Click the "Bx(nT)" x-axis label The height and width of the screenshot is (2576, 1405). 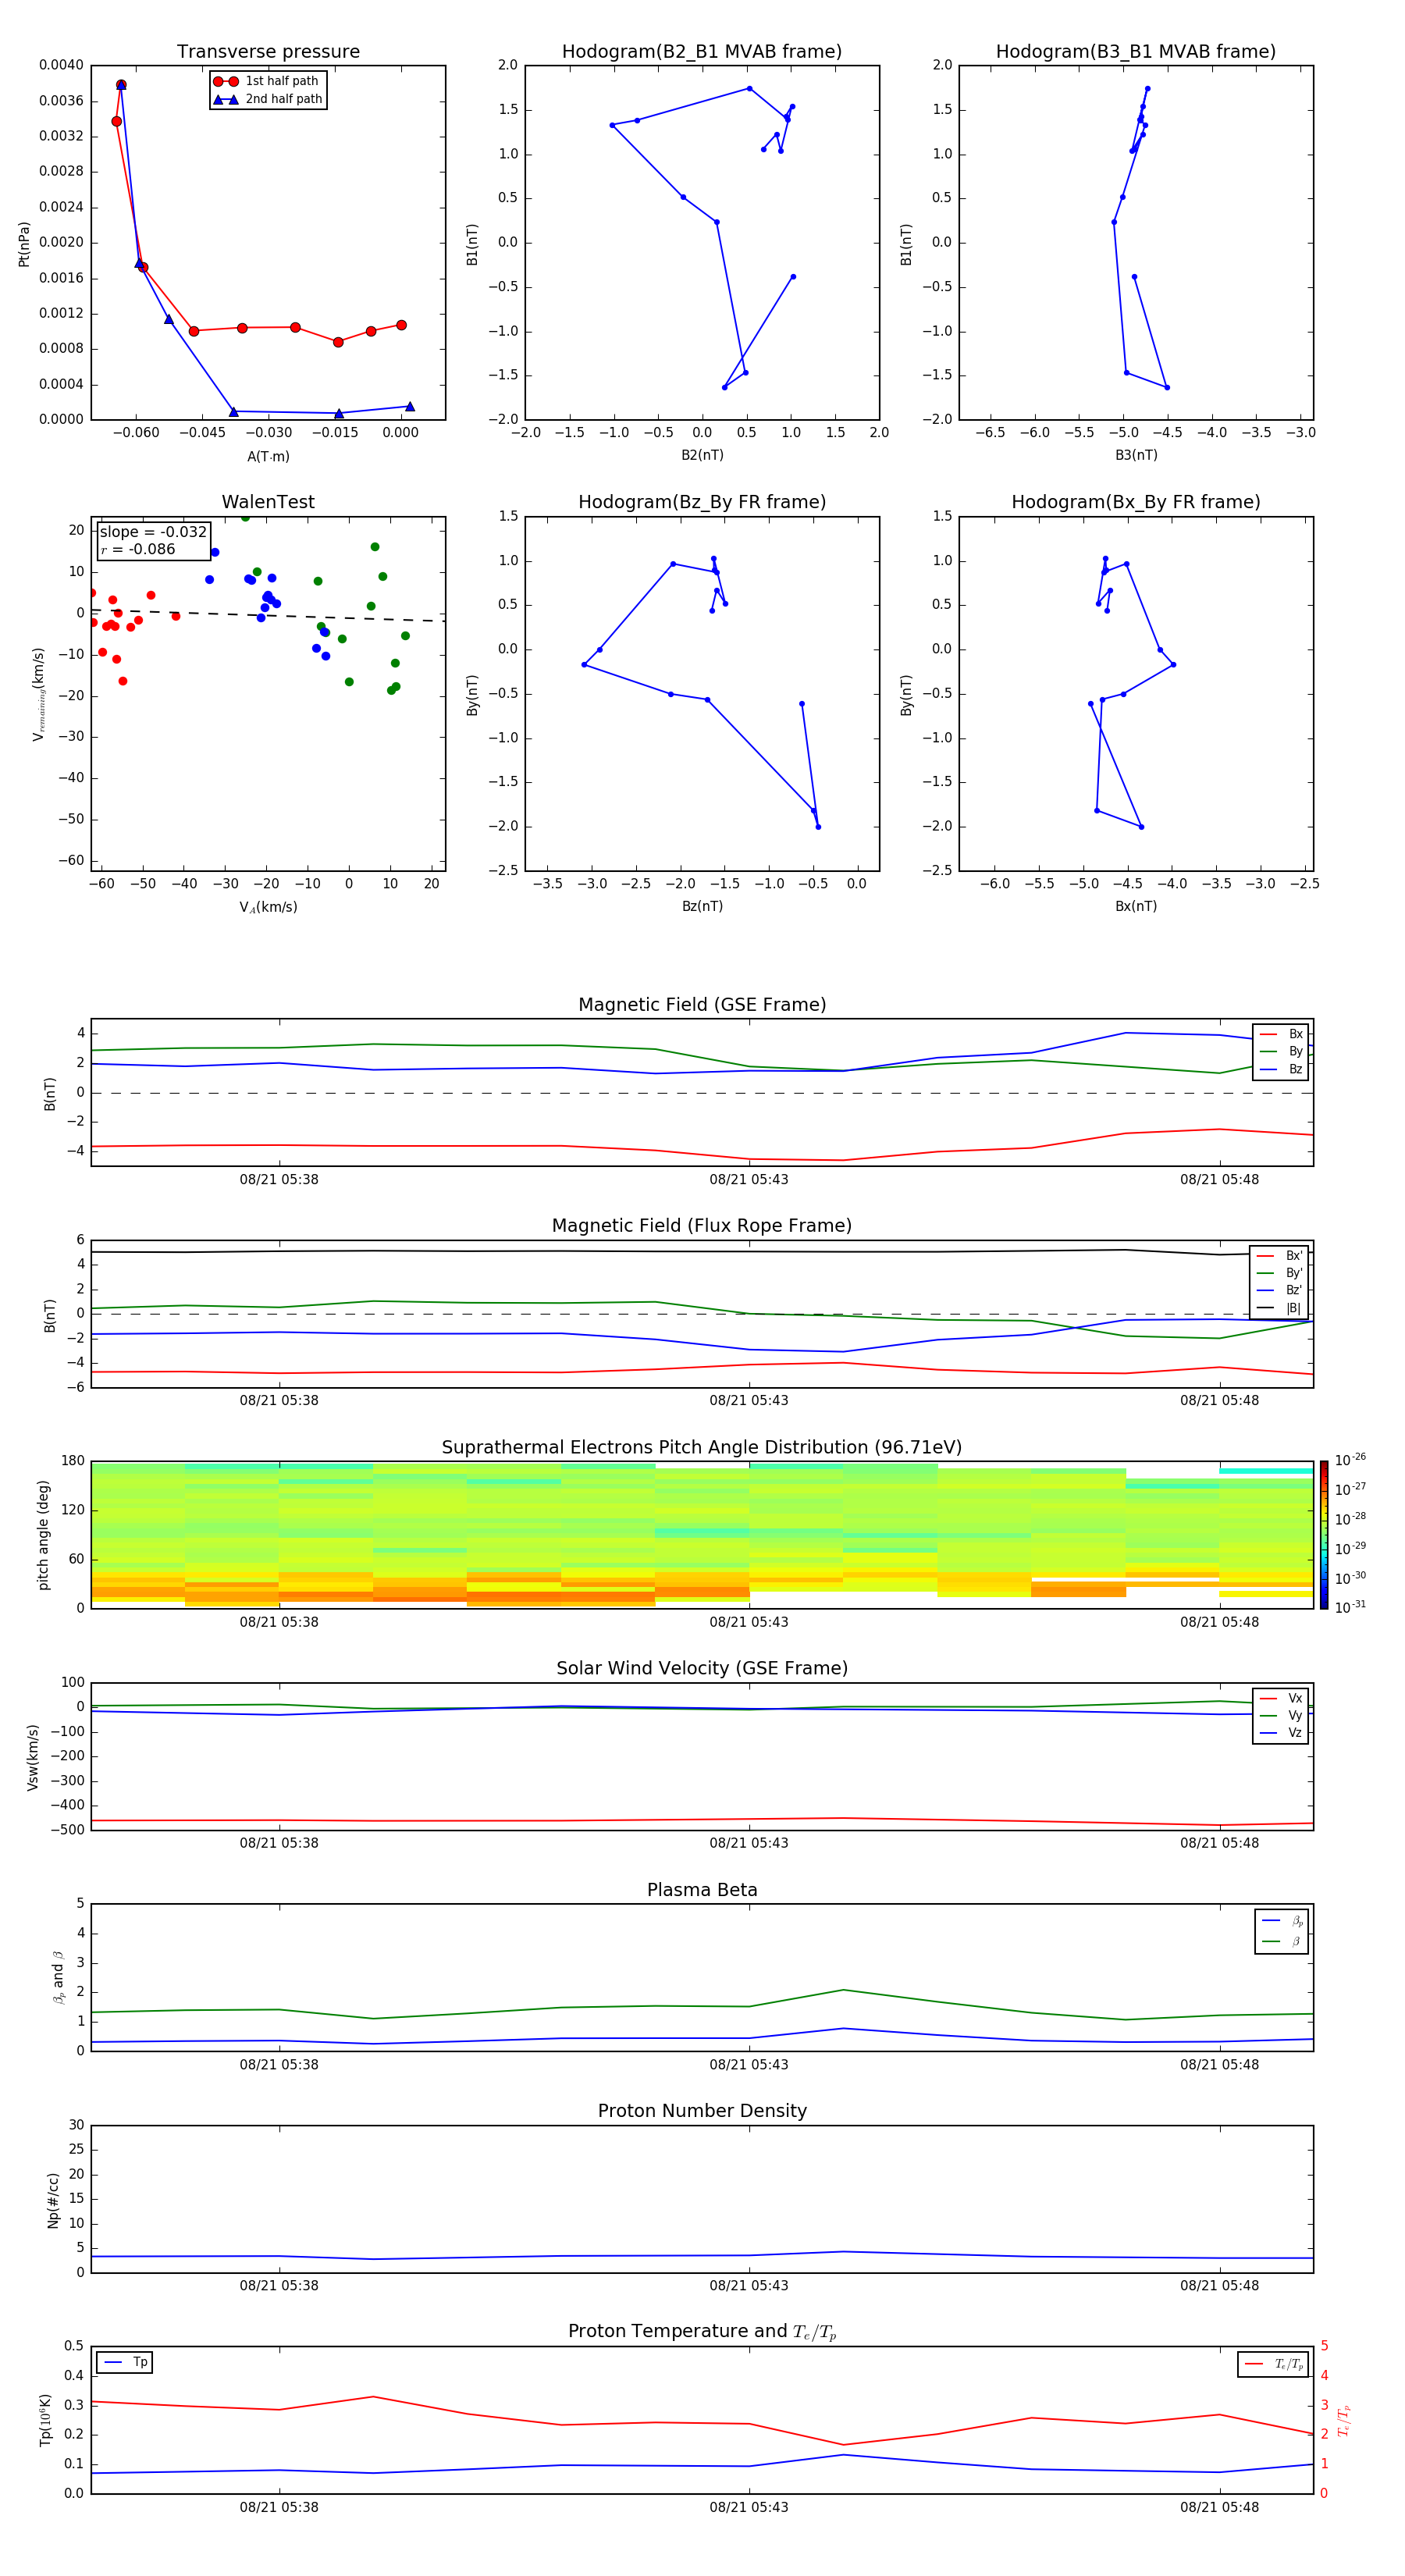(1136, 906)
